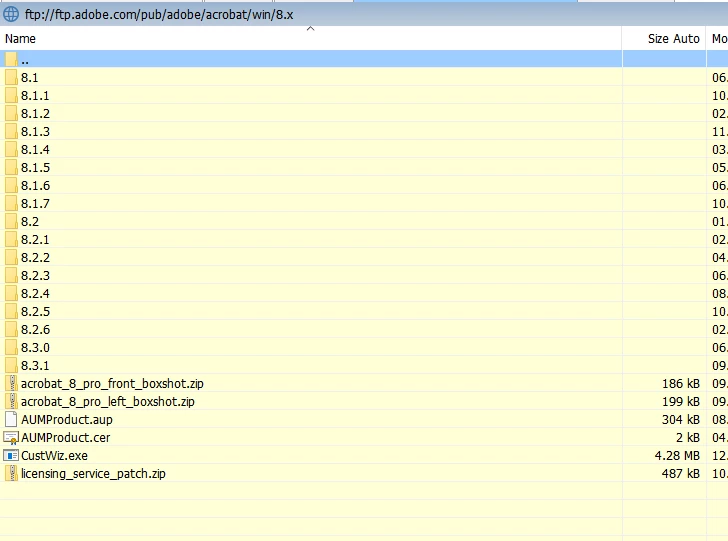The image size is (728, 541).
Task: Select file name licensing_service_patch.zip
Action: point(93,474)
